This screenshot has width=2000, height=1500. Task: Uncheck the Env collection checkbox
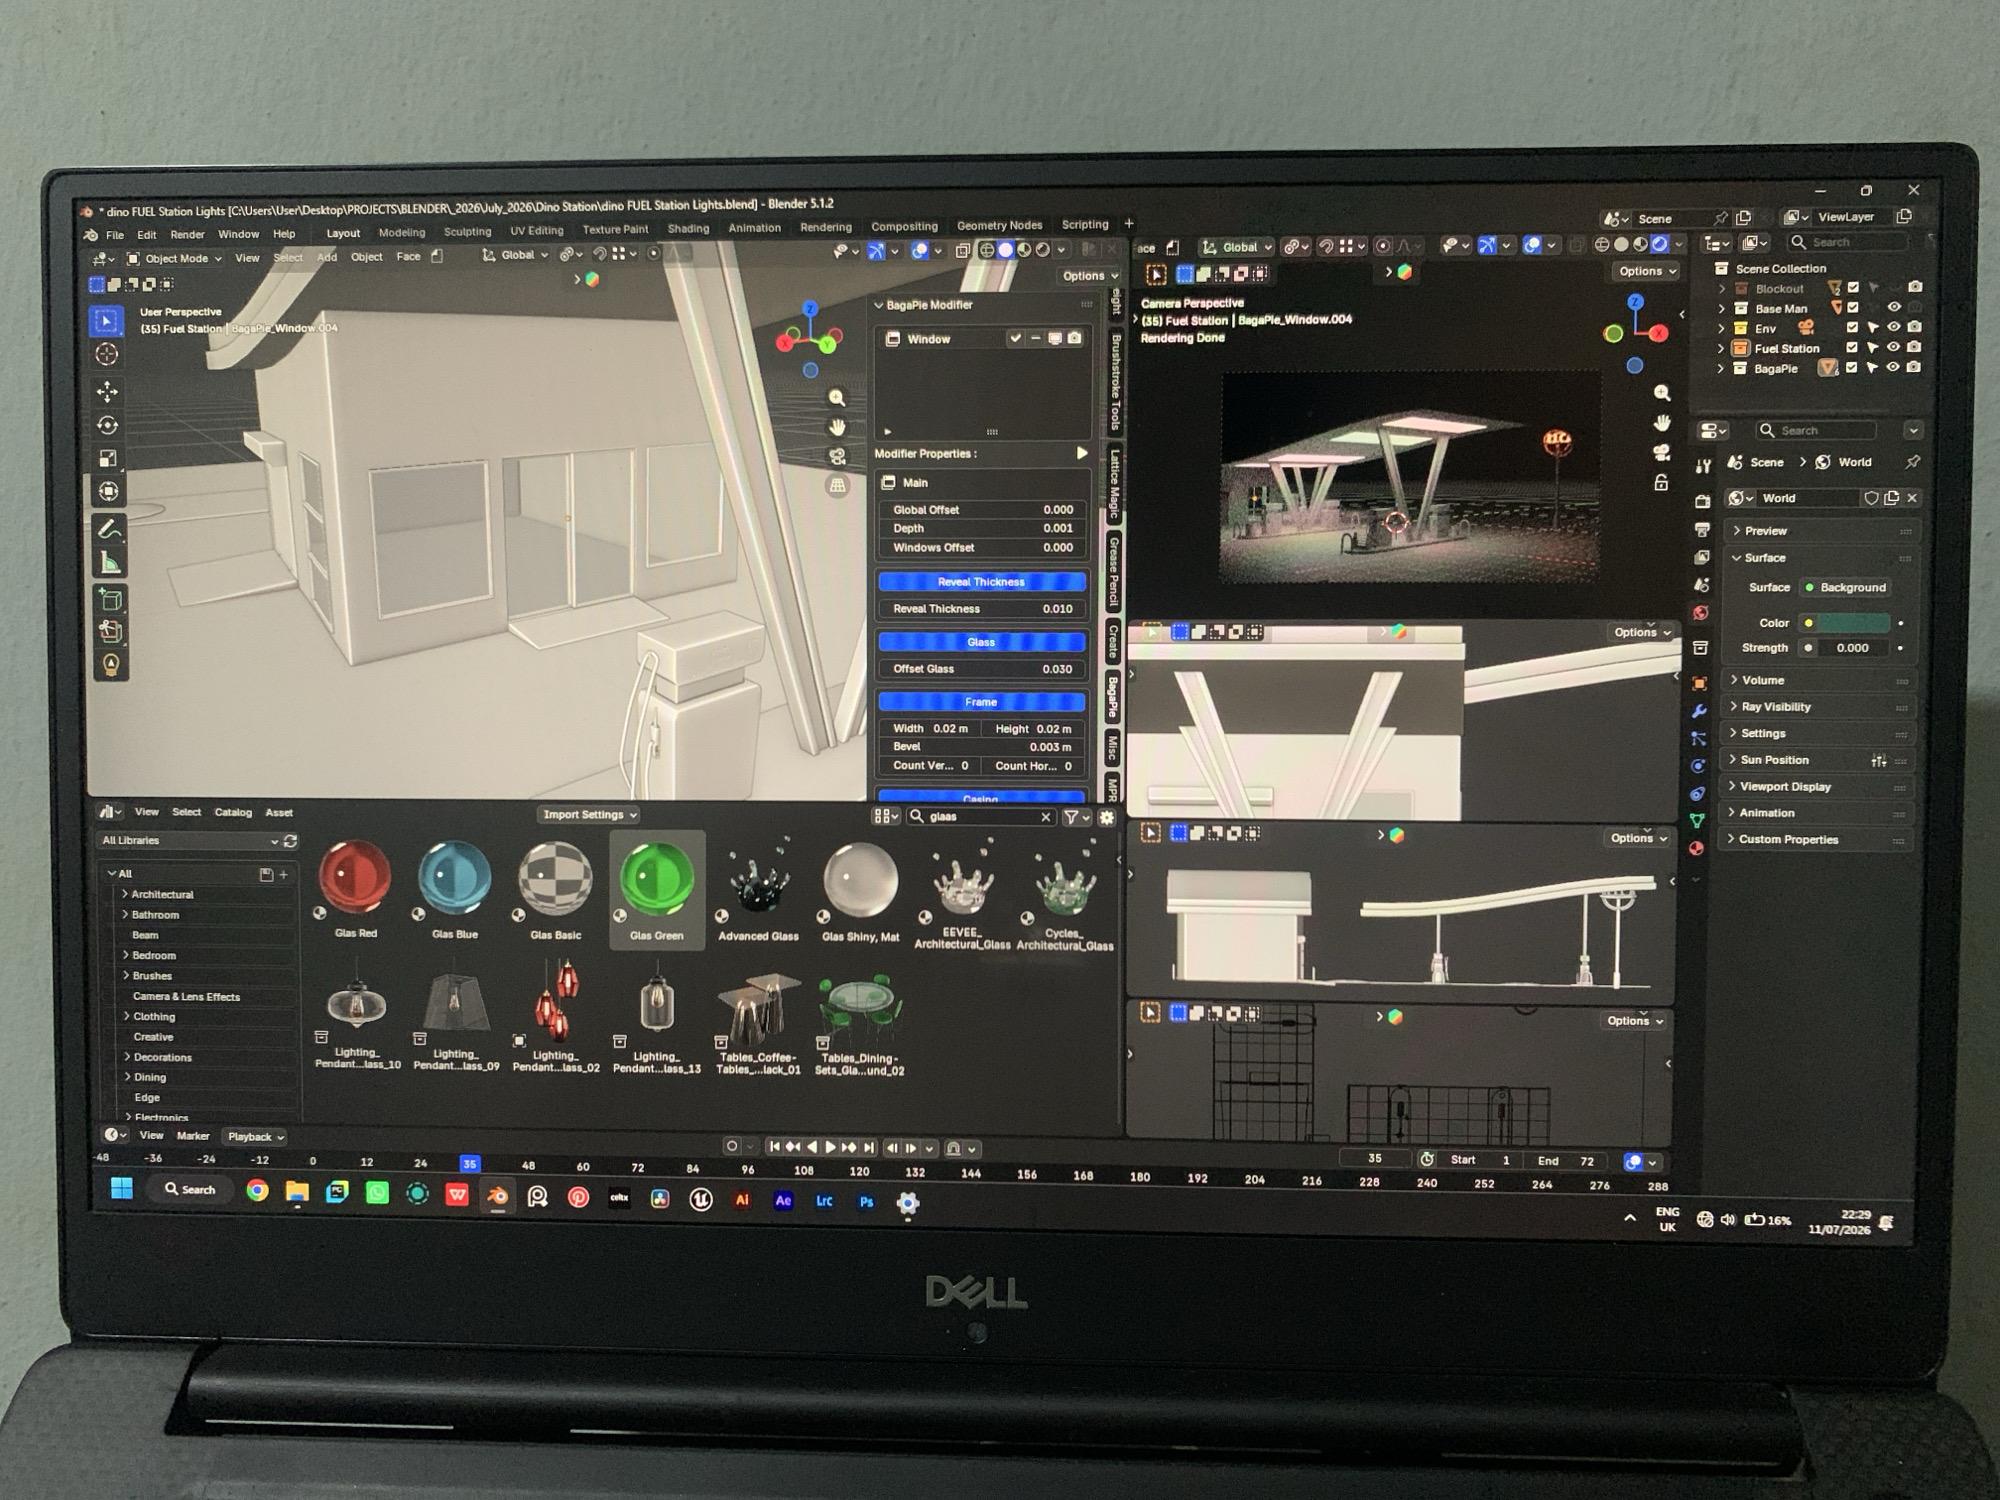pyautogui.click(x=1852, y=327)
